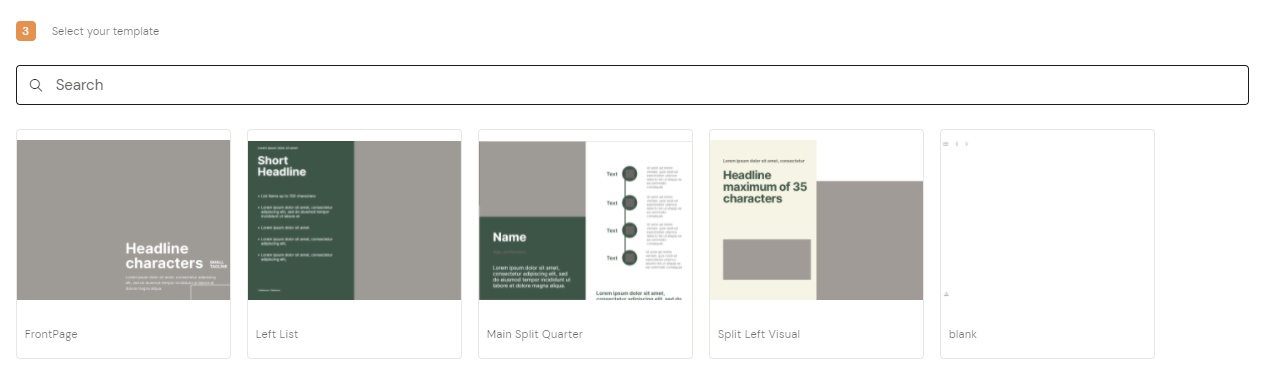Image resolution: width=1273 pixels, height=368 pixels.
Task: Select the FrontPage template thumbnail
Action: pyautogui.click(x=123, y=220)
